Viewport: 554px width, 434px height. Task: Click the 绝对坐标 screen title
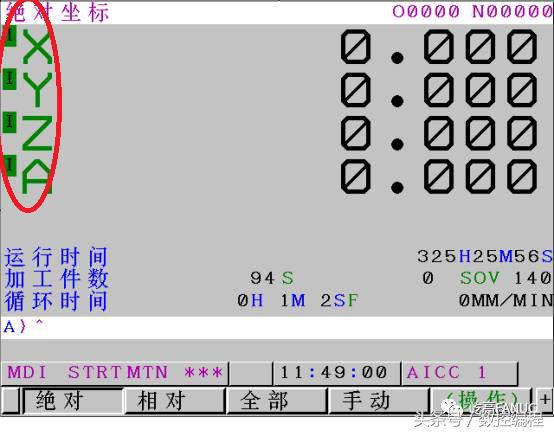(x=57, y=12)
